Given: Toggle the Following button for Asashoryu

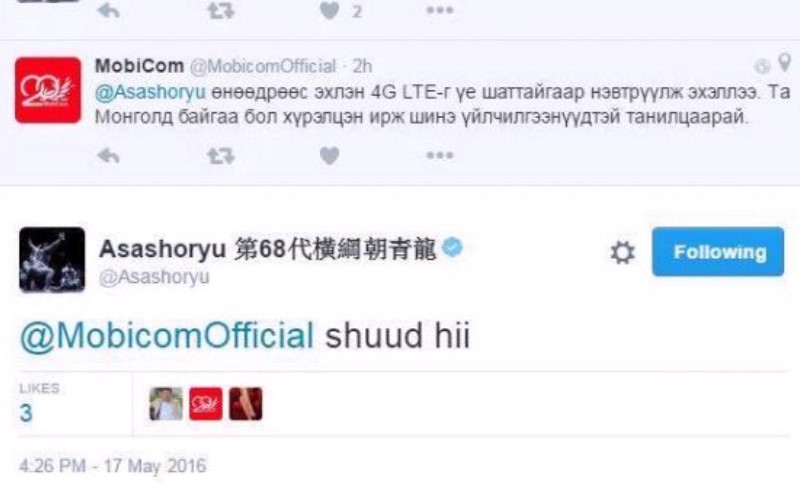Looking at the screenshot, I should click(x=718, y=252).
